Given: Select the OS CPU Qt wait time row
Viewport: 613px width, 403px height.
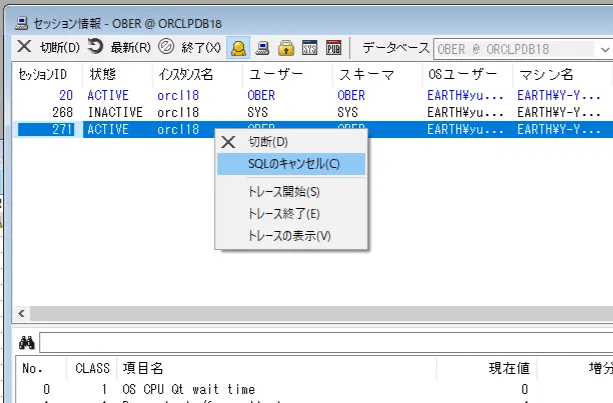Looking at the screenshot, I should (314, 389).
